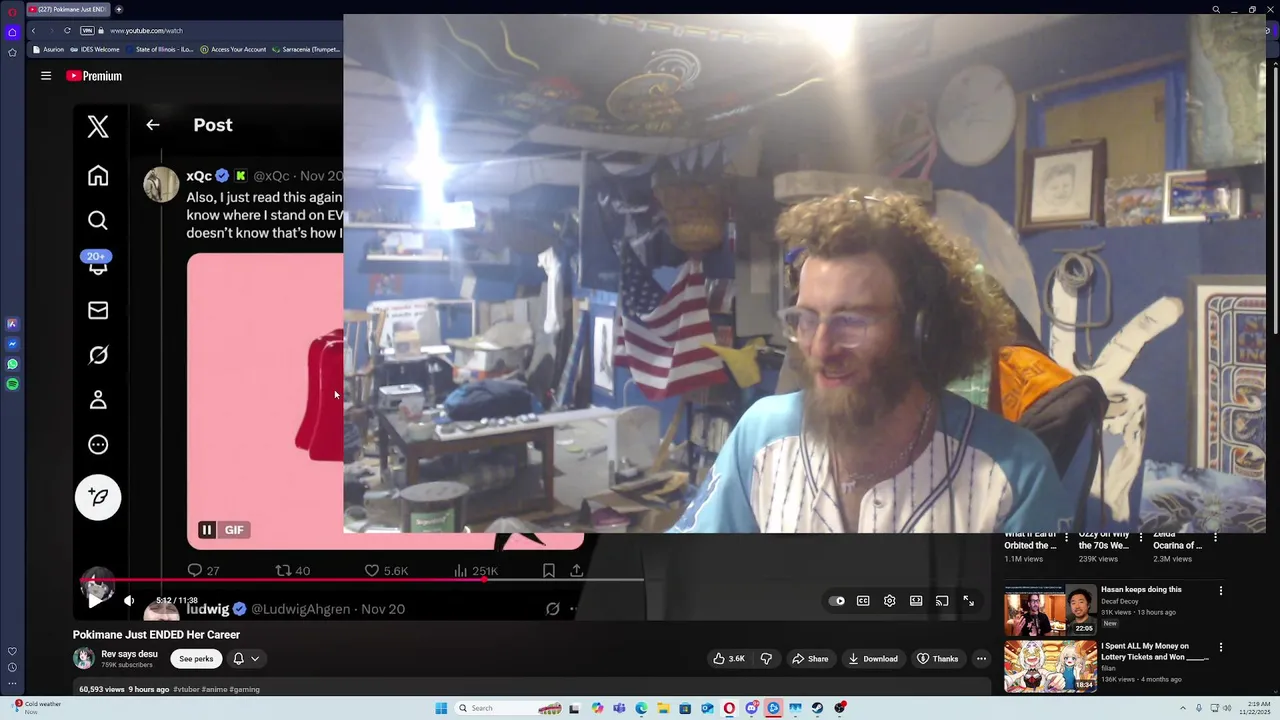The height and width of the screenshot is (720, 1280).
Task: Open more actions menu beside Thanks
Action: pos(981,659)
